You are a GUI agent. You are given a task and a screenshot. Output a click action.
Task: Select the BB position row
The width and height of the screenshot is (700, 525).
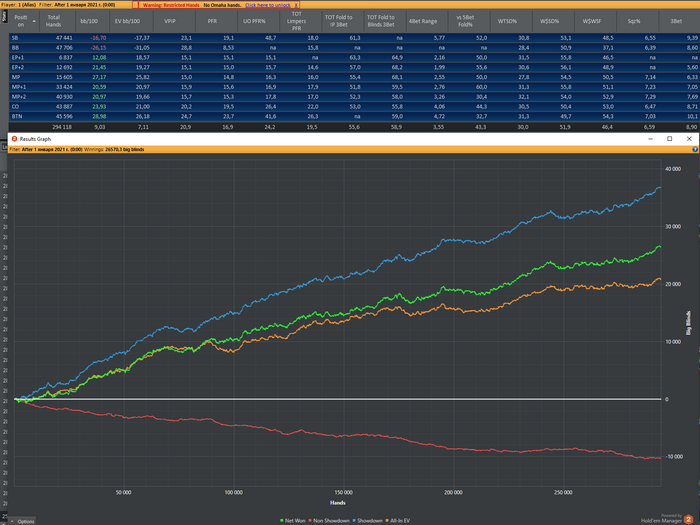pyautogui.click(x=354, y=48)
